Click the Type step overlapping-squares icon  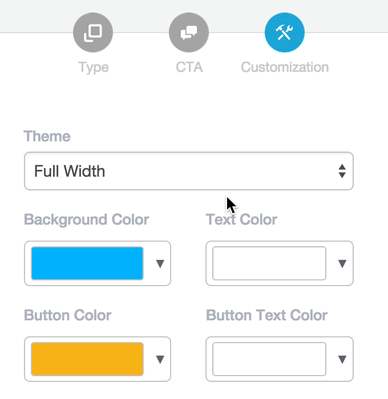93,32
